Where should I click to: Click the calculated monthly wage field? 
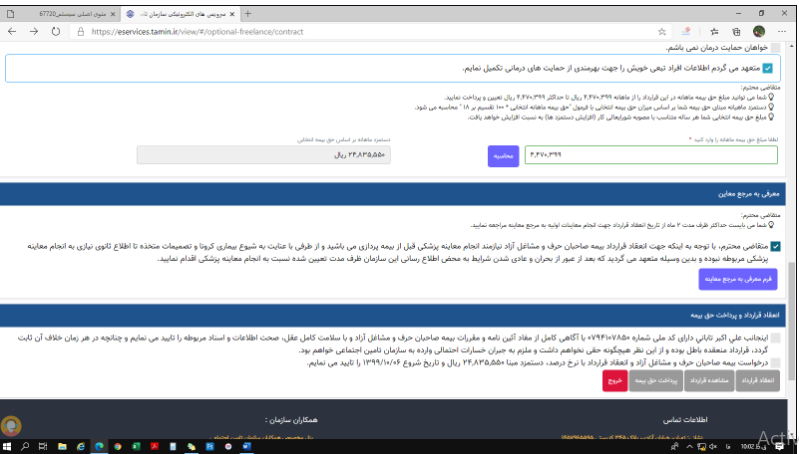pos(263,155)
